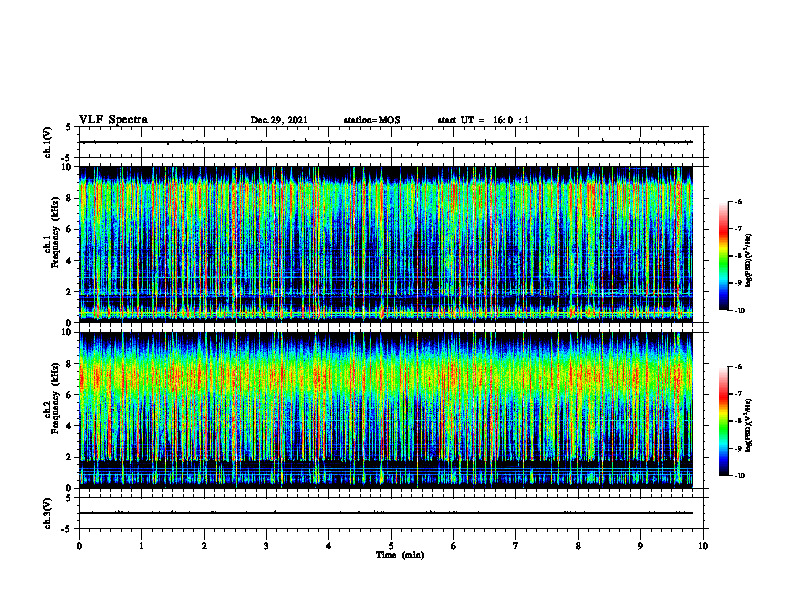Click the '-6' label on ch.1 colorbar

(738, 201)
